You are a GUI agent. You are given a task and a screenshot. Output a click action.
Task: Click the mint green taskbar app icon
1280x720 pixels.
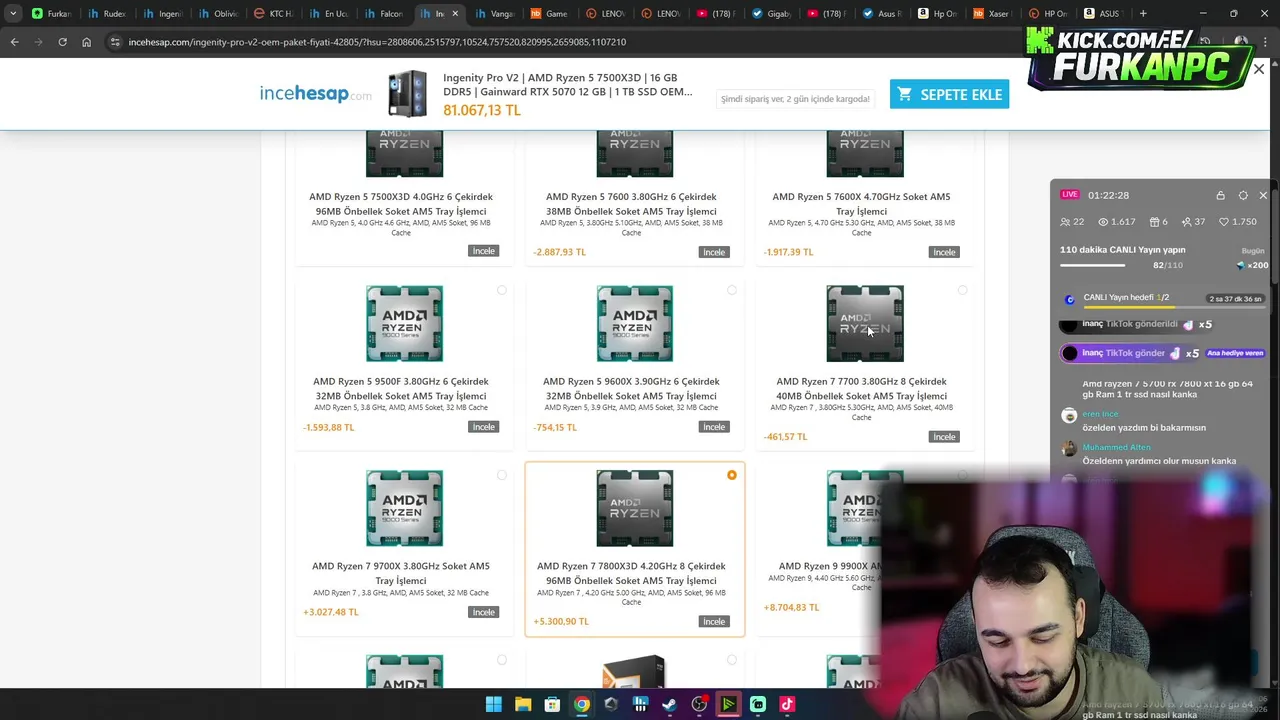758,704
